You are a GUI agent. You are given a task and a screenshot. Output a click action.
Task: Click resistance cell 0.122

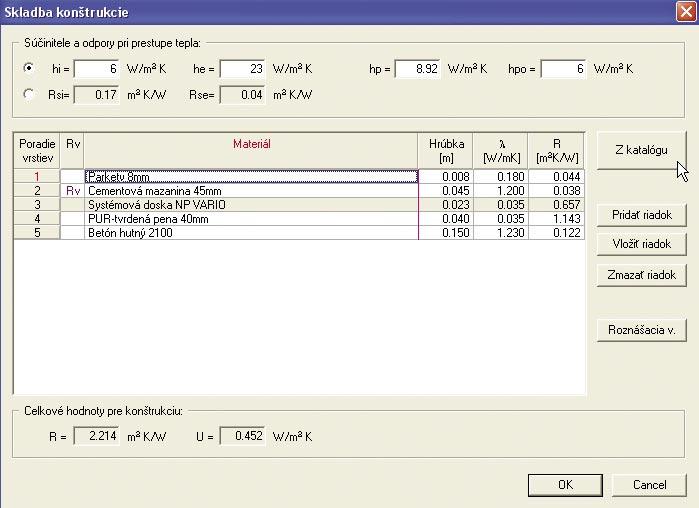[x=556, y=233]
